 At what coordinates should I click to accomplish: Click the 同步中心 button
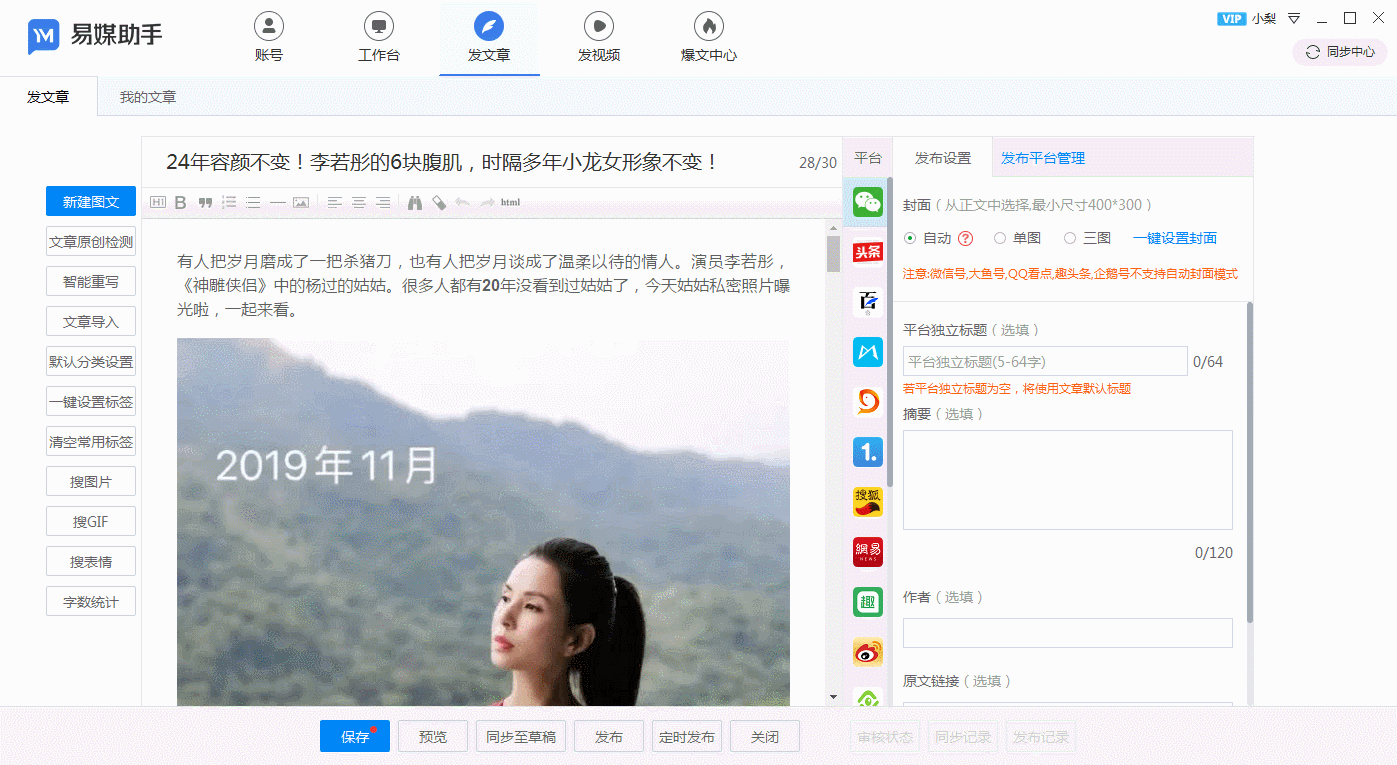[x=1340, y=52]
